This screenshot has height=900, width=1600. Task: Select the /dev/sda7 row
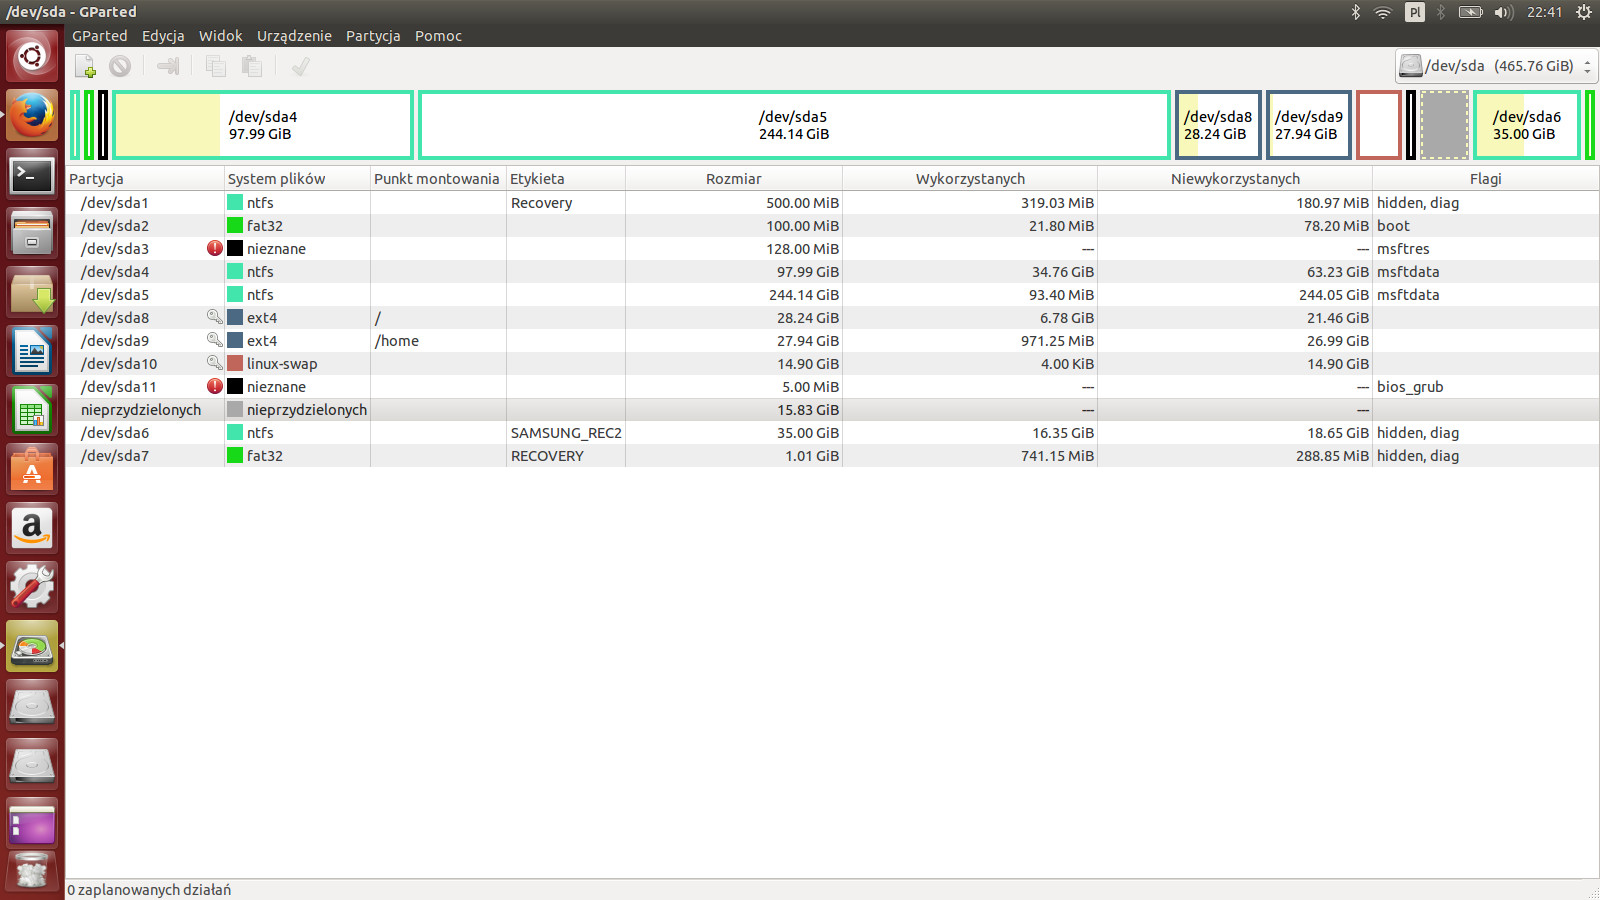[x=832, y=456]
